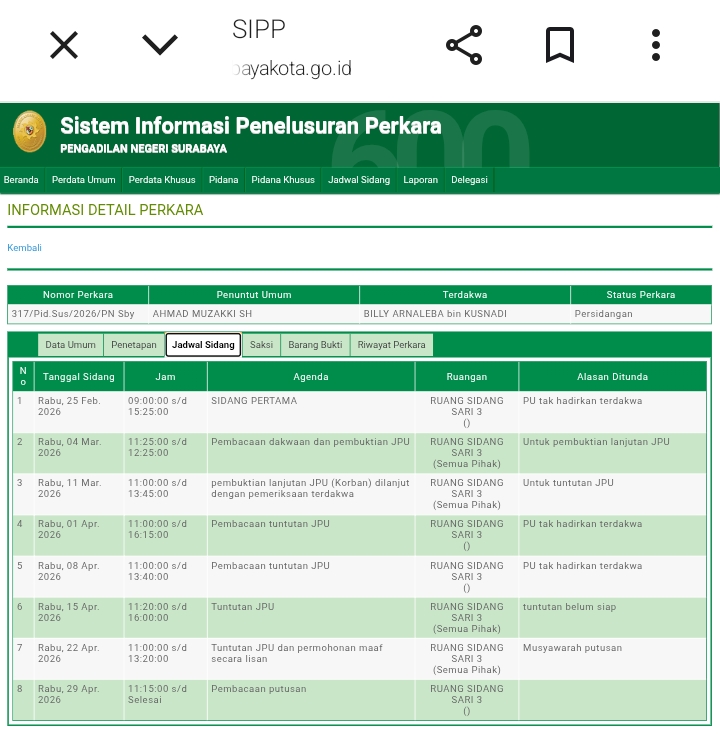Select Perdata Khusus in navigation bar

(162, 180)
